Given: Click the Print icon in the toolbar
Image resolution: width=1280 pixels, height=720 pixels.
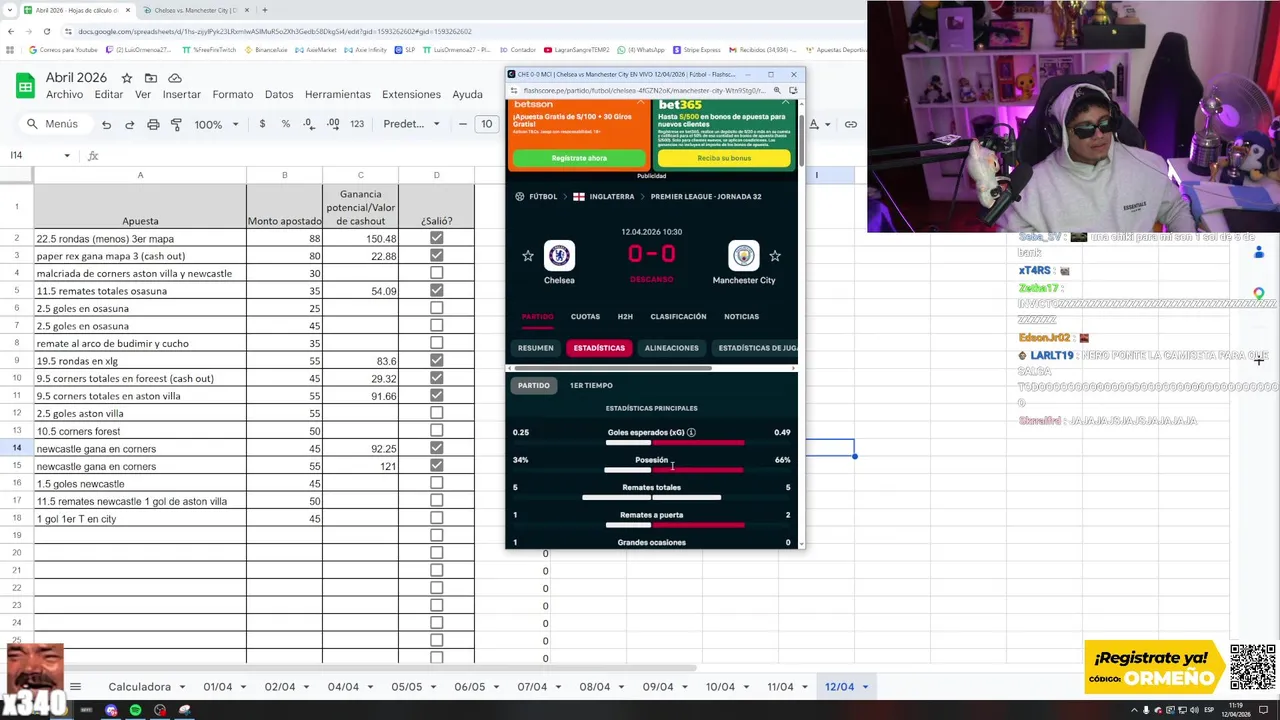Looking at the screenshot, I should coord(153,124).
